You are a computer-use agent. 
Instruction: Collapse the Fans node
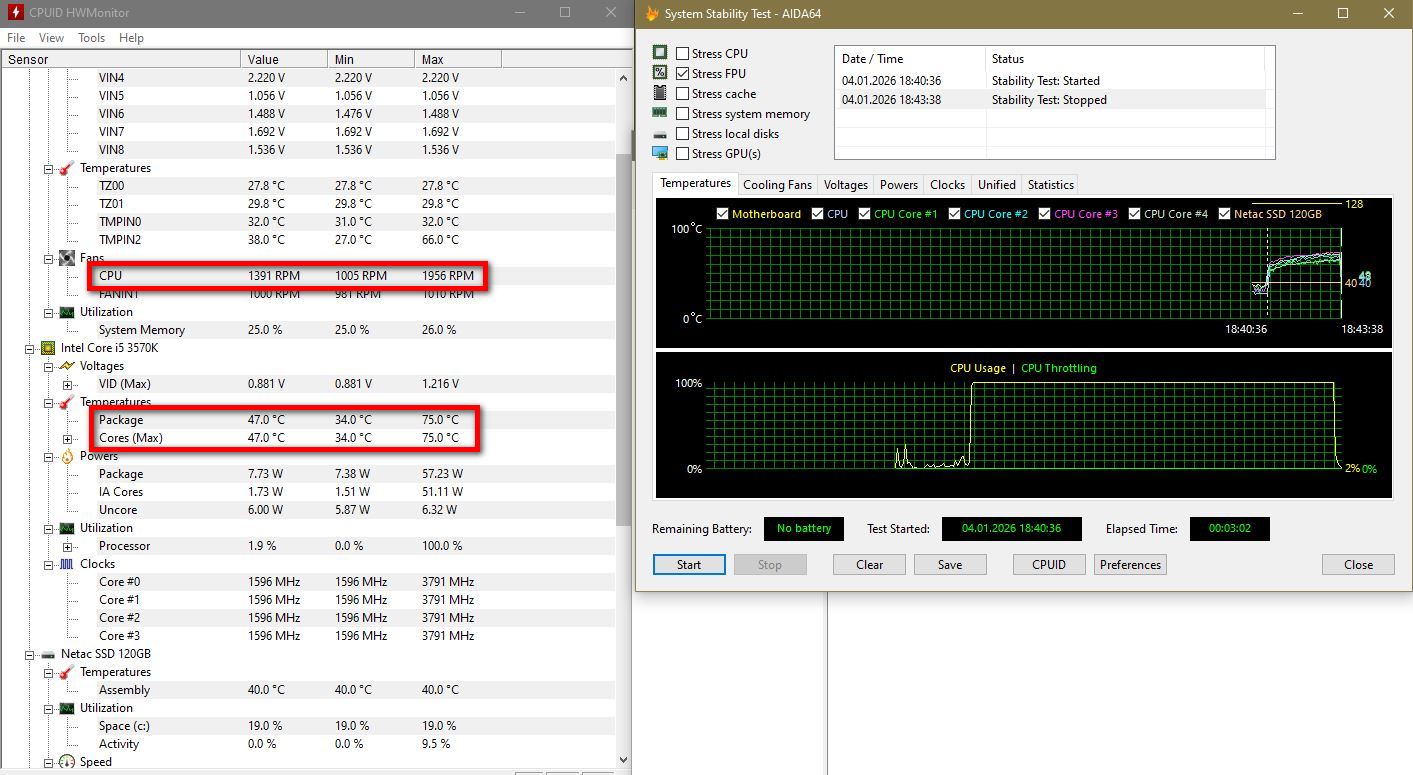[x=48, y=258]
